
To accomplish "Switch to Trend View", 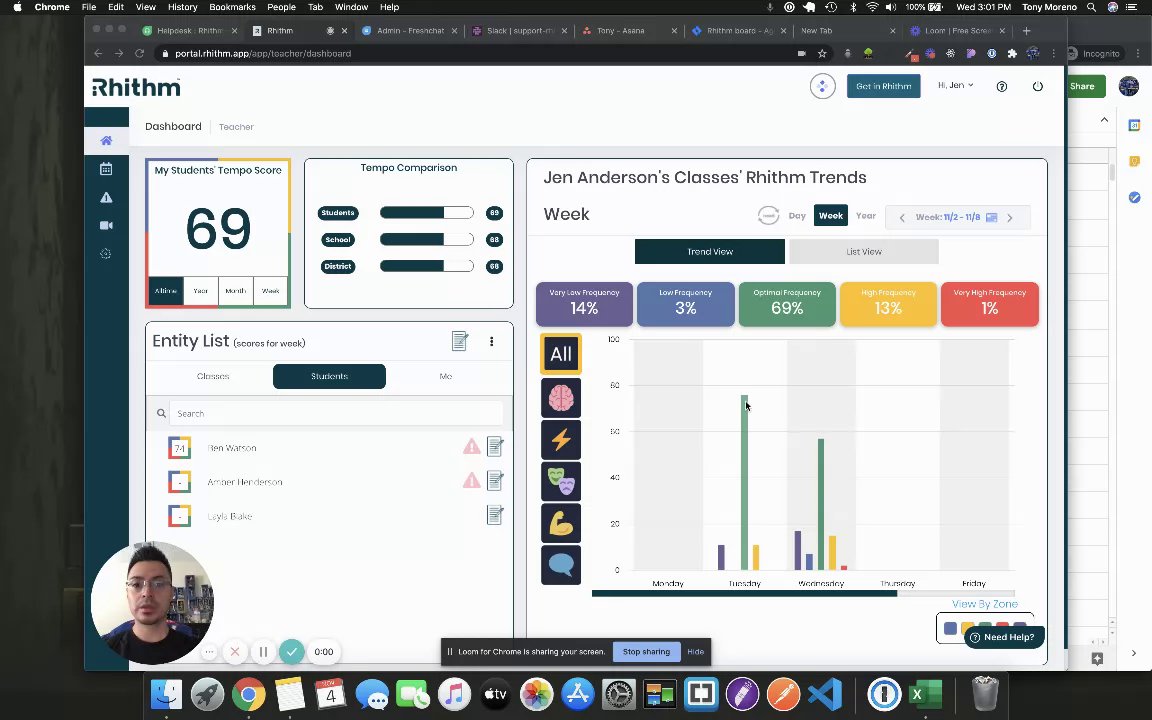I will point(710,251).
